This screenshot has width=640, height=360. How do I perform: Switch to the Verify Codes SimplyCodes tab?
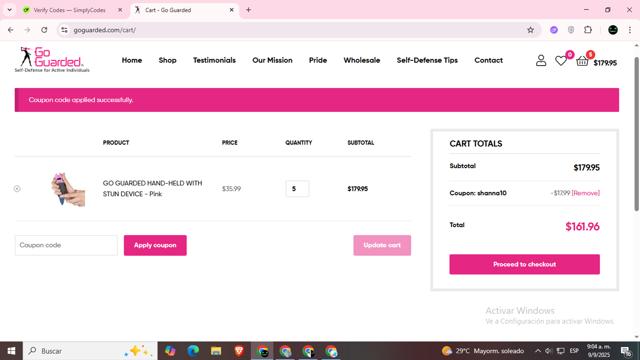click(69, 10)
